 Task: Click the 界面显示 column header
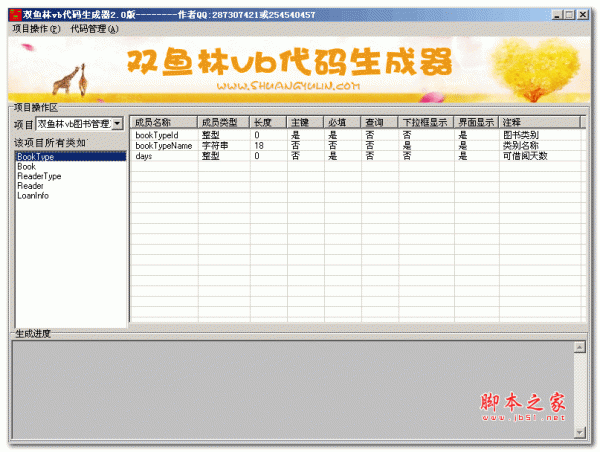(x=476, y=122)
